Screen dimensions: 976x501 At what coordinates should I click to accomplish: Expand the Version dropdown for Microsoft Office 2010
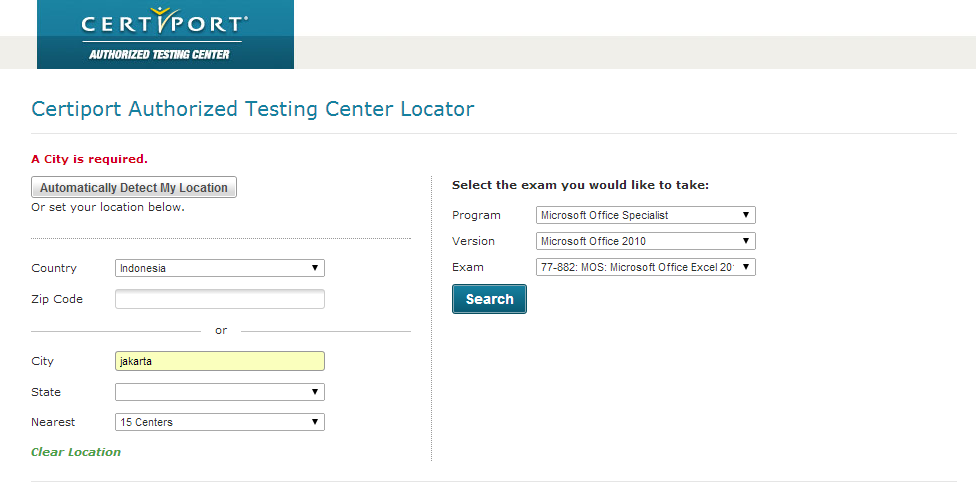[x=646, y=241]
